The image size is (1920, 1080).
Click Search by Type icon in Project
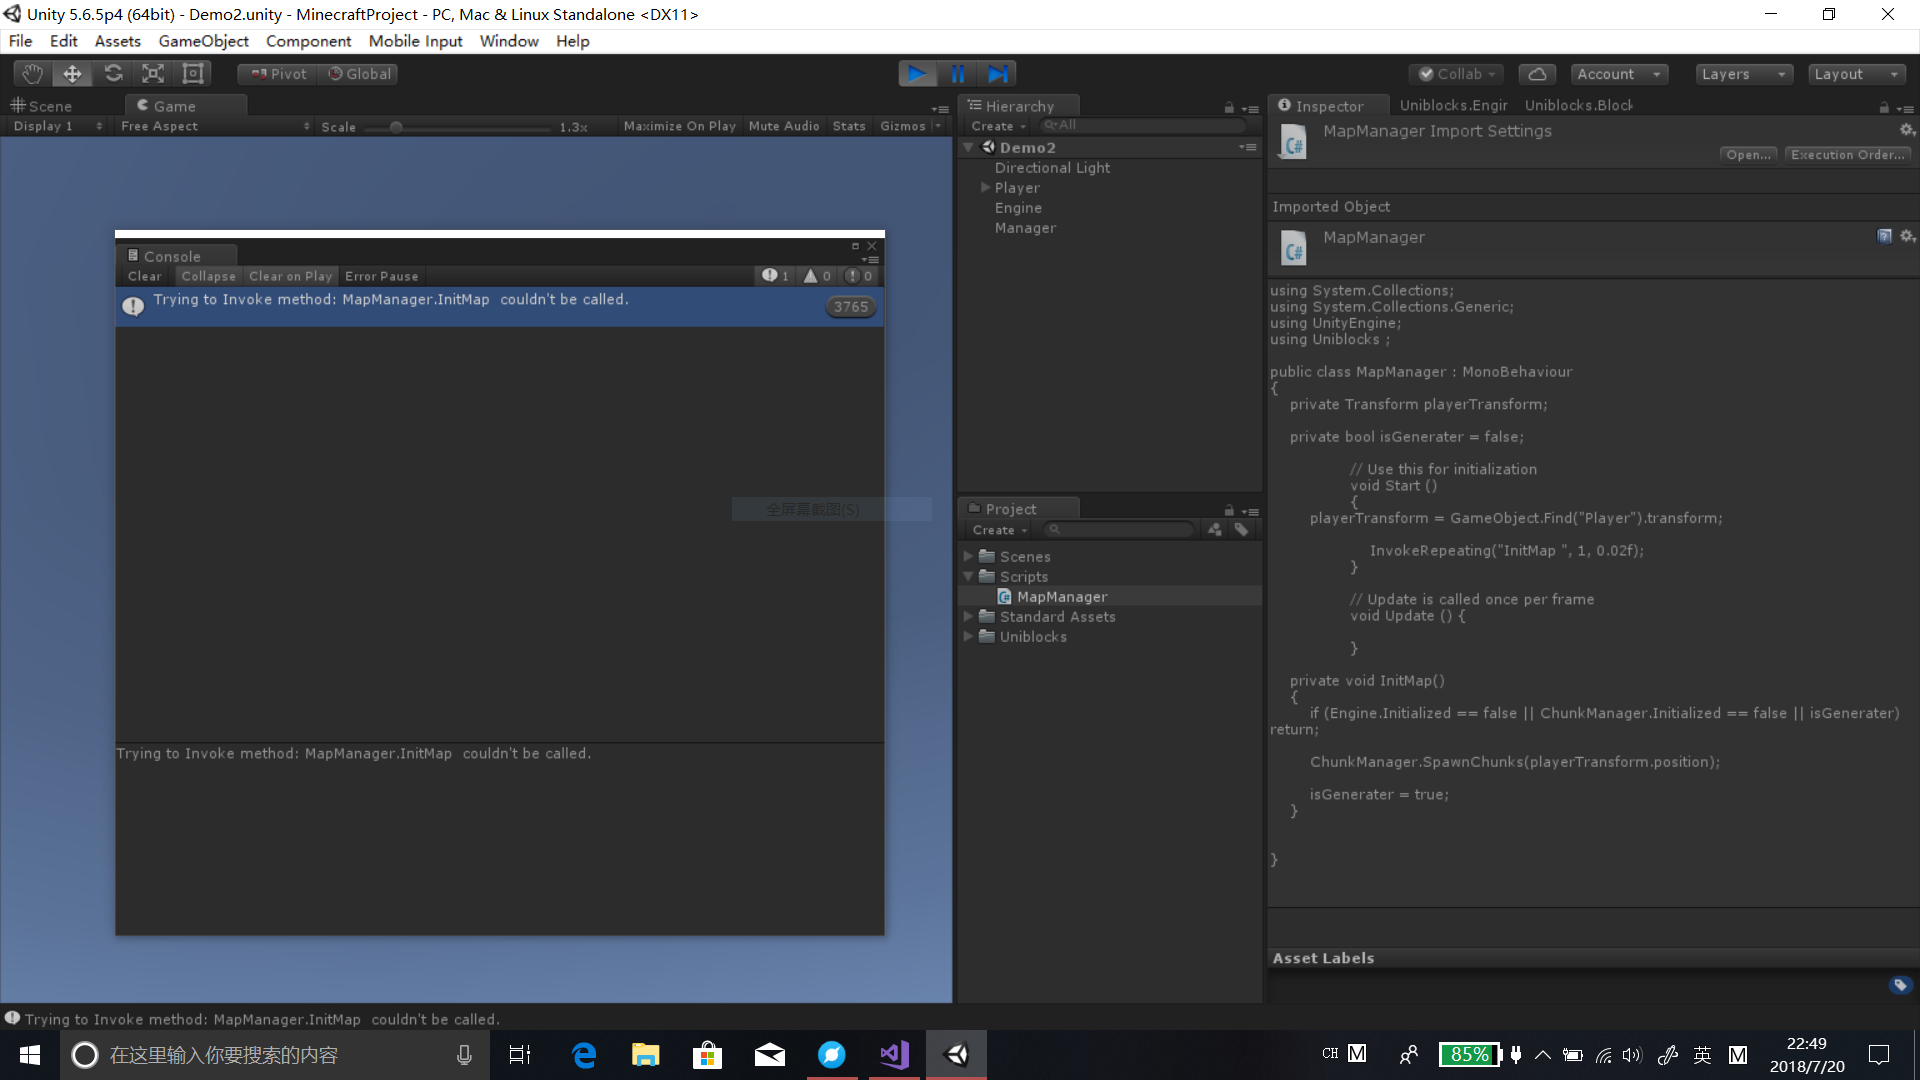click(x=1214, y=530)
